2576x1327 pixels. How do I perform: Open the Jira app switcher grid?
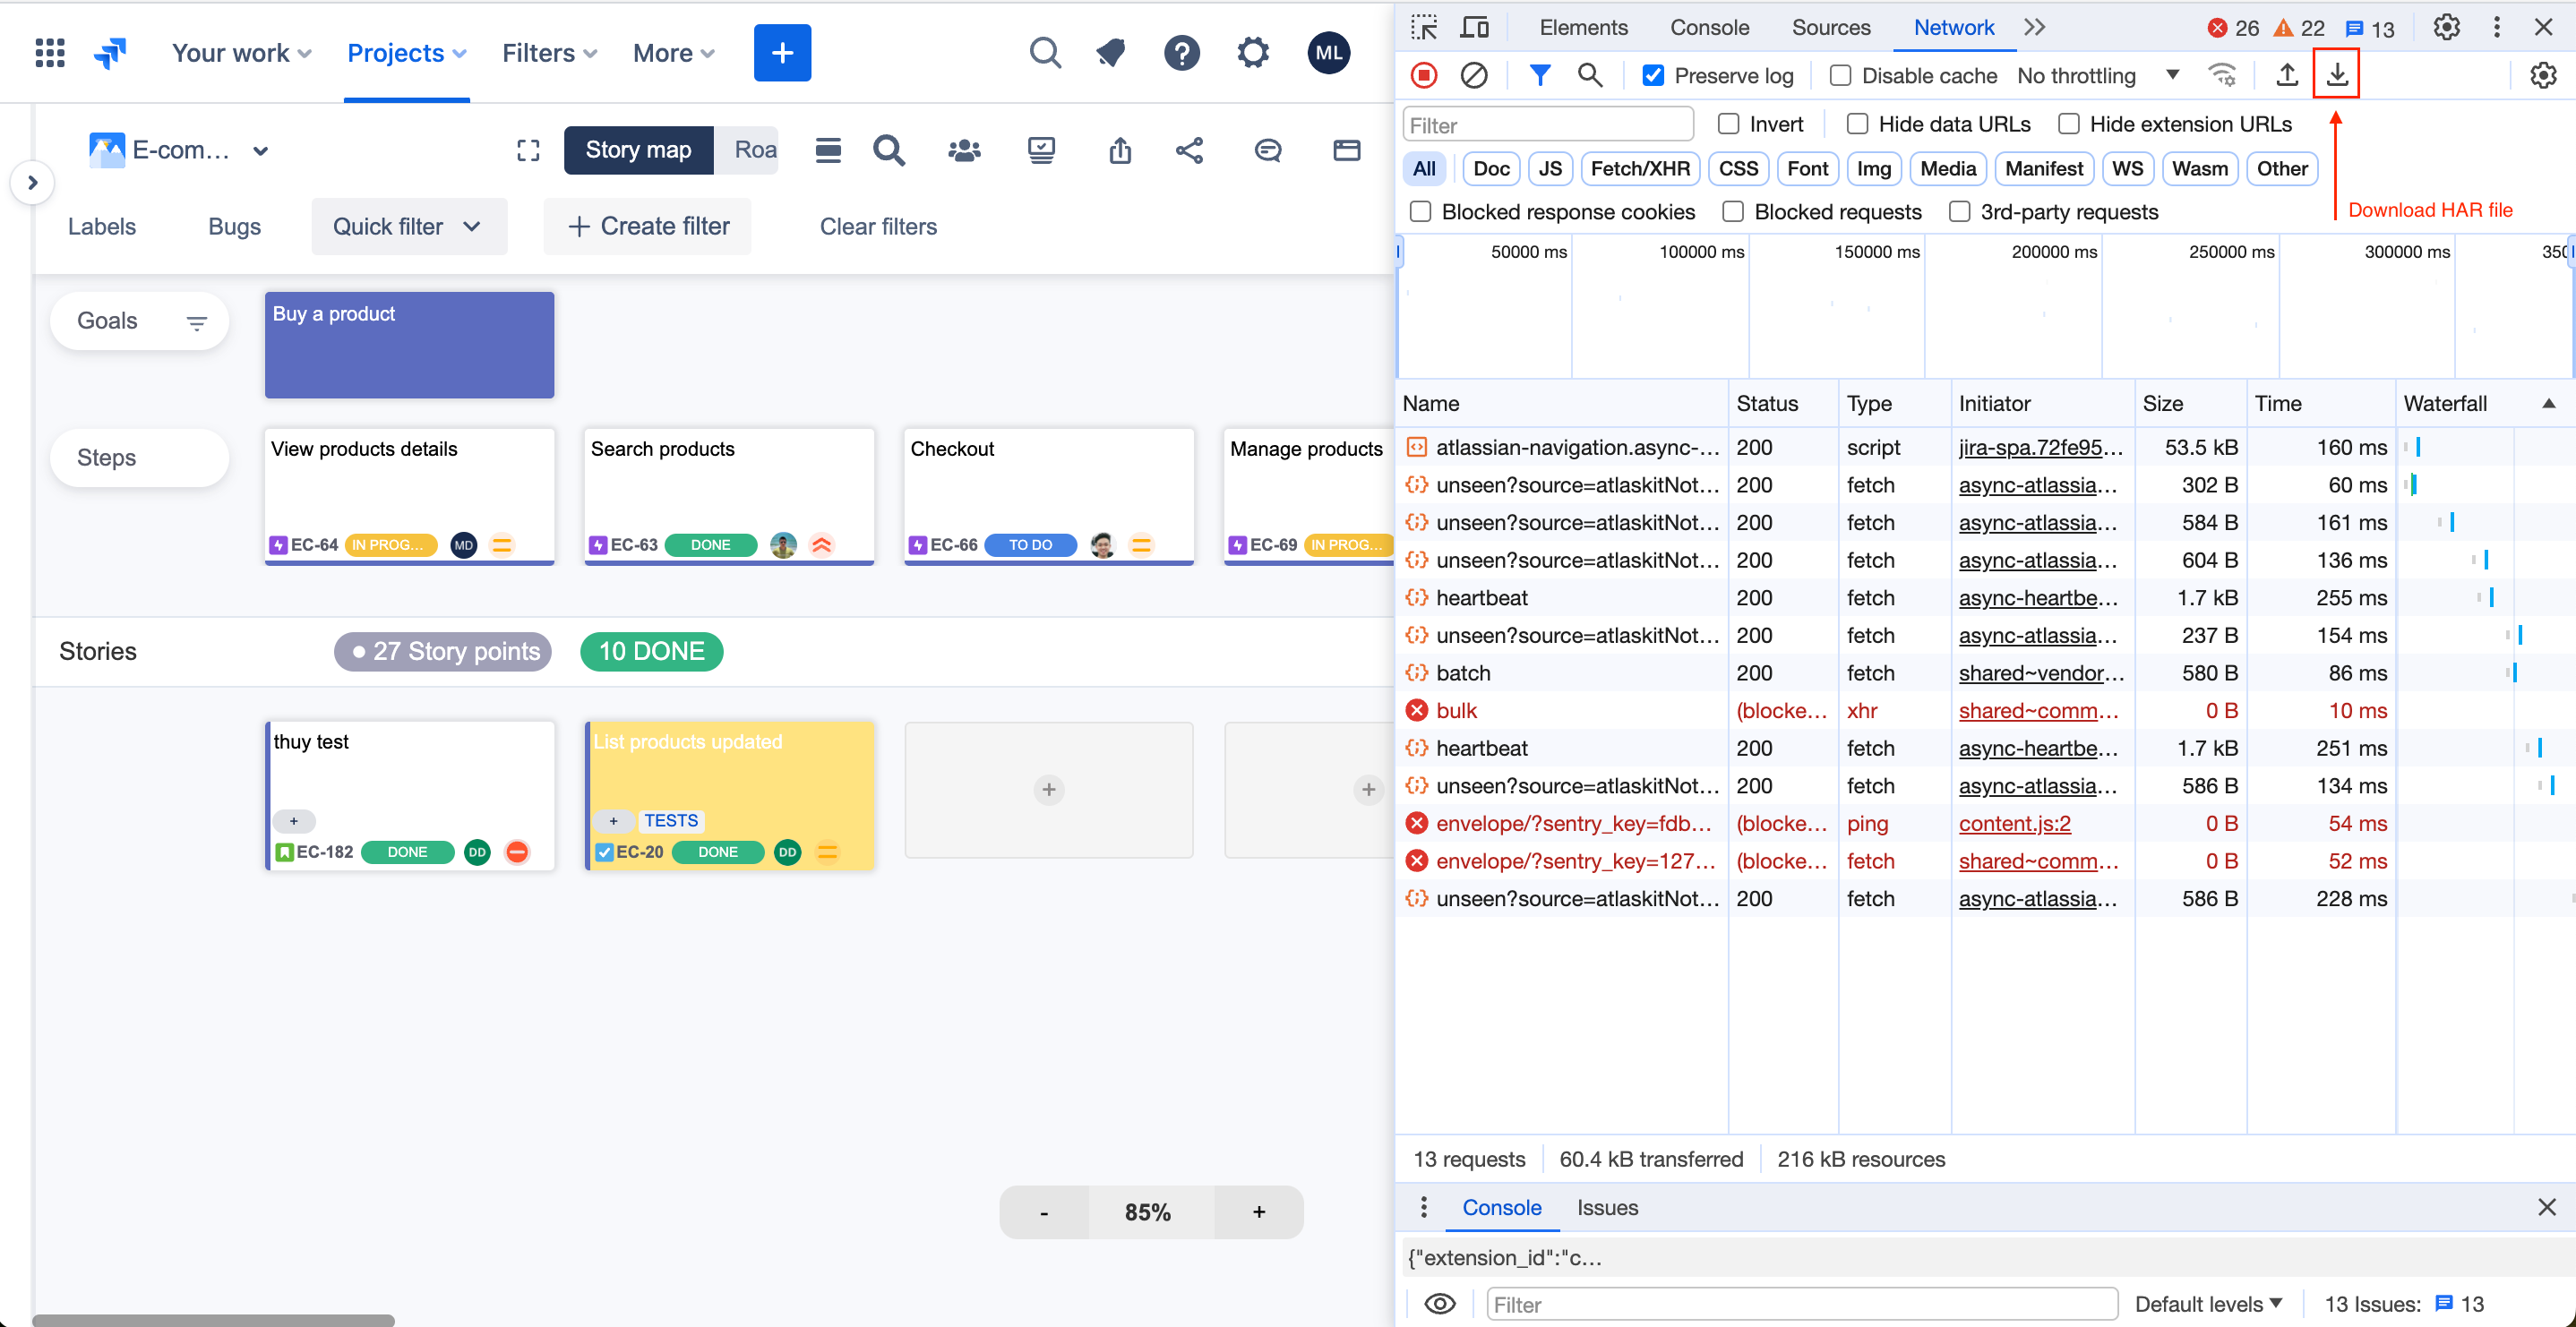[x=50, y=53]
